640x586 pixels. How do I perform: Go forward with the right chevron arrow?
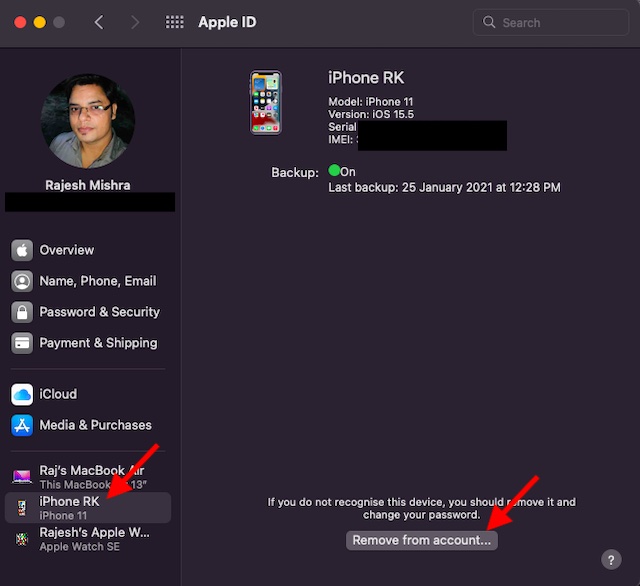(135, 22)
